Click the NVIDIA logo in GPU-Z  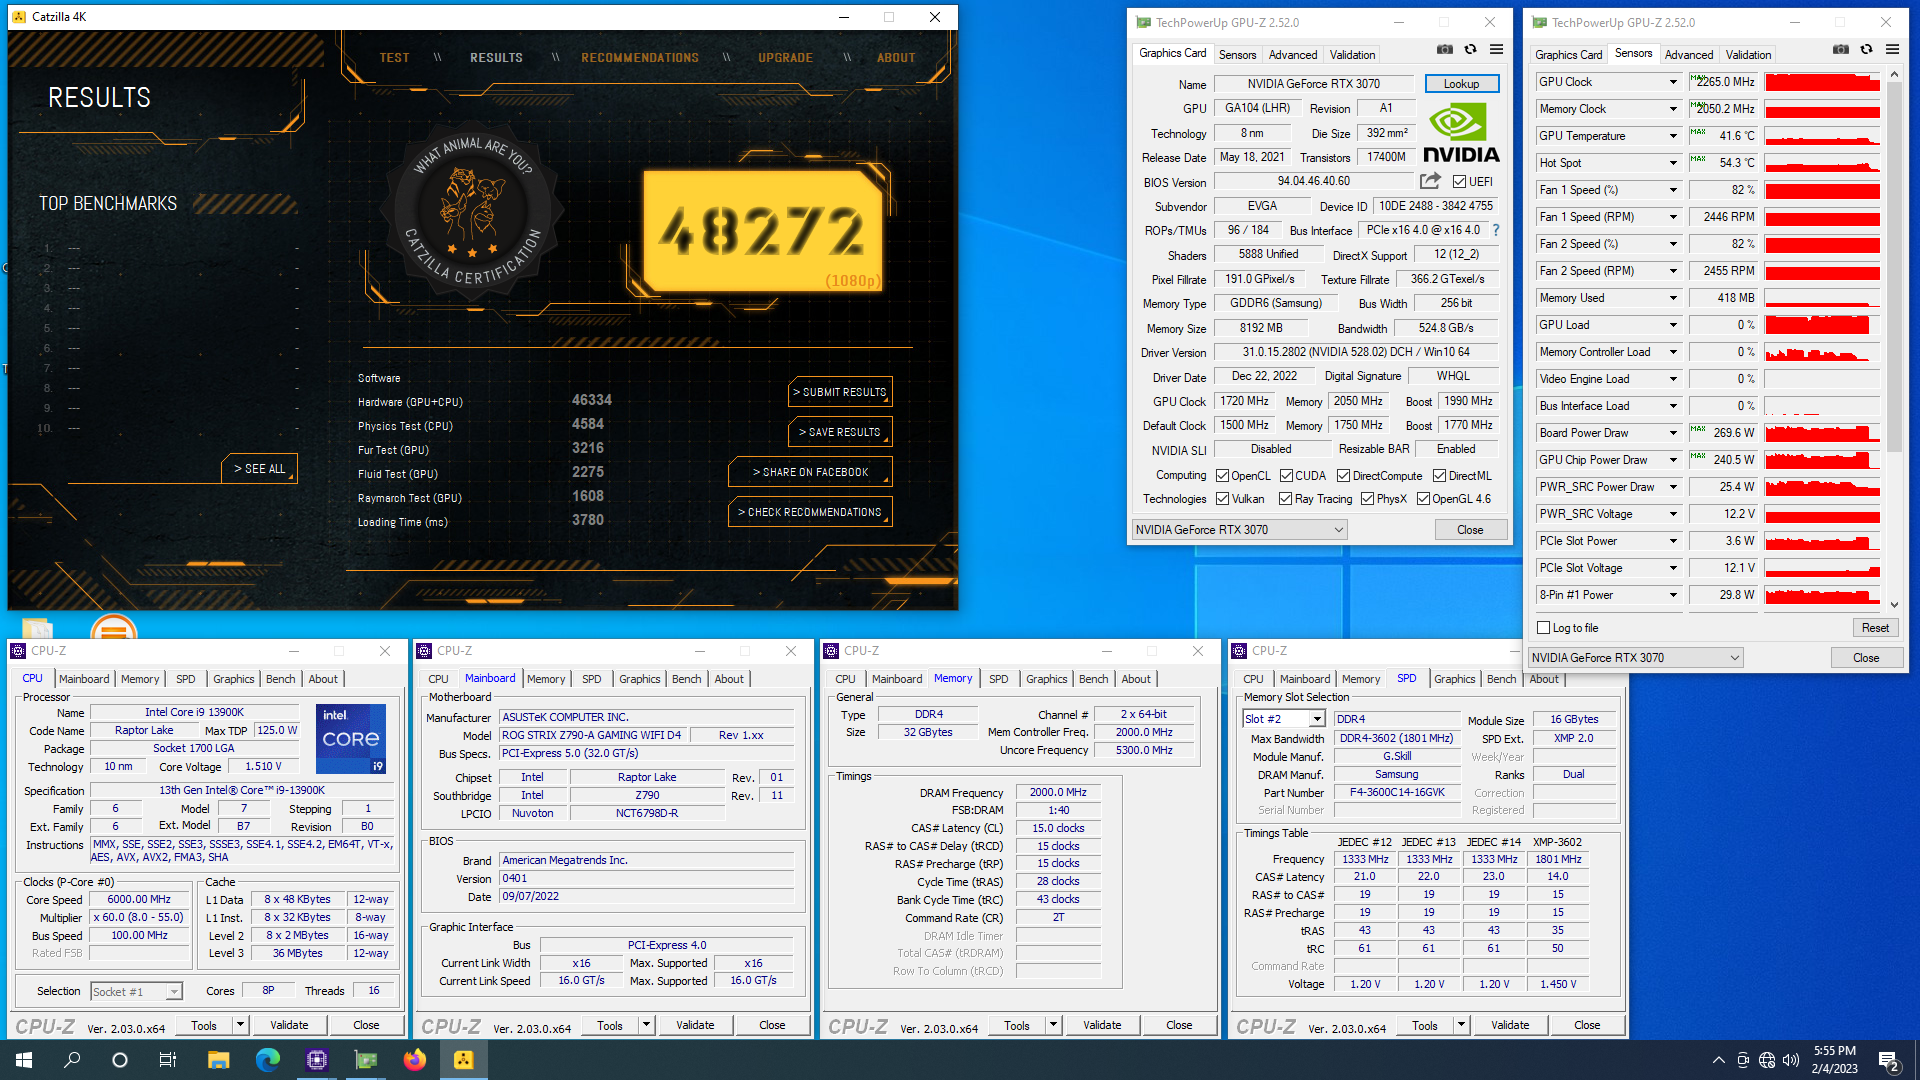1461,133
